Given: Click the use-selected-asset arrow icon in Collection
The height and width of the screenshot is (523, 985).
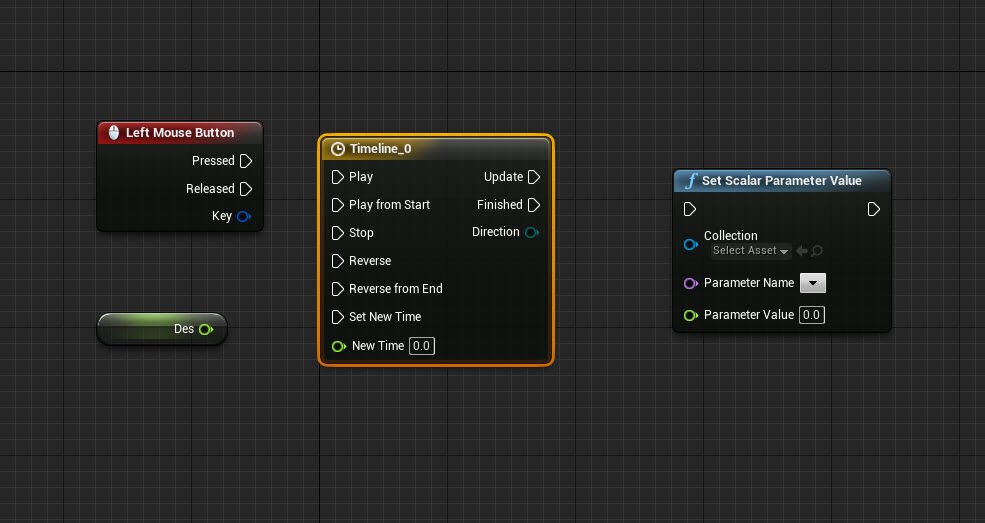Looking at the screenshot, I should tap(802, 251).
